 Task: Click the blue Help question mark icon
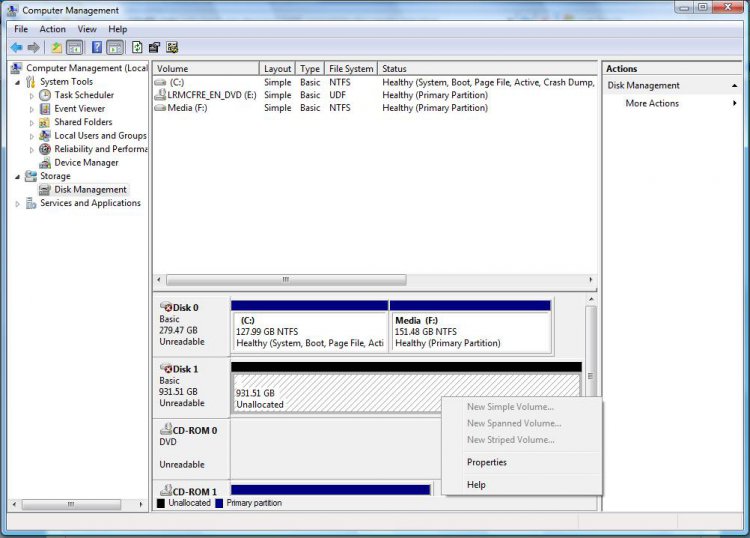97,47
